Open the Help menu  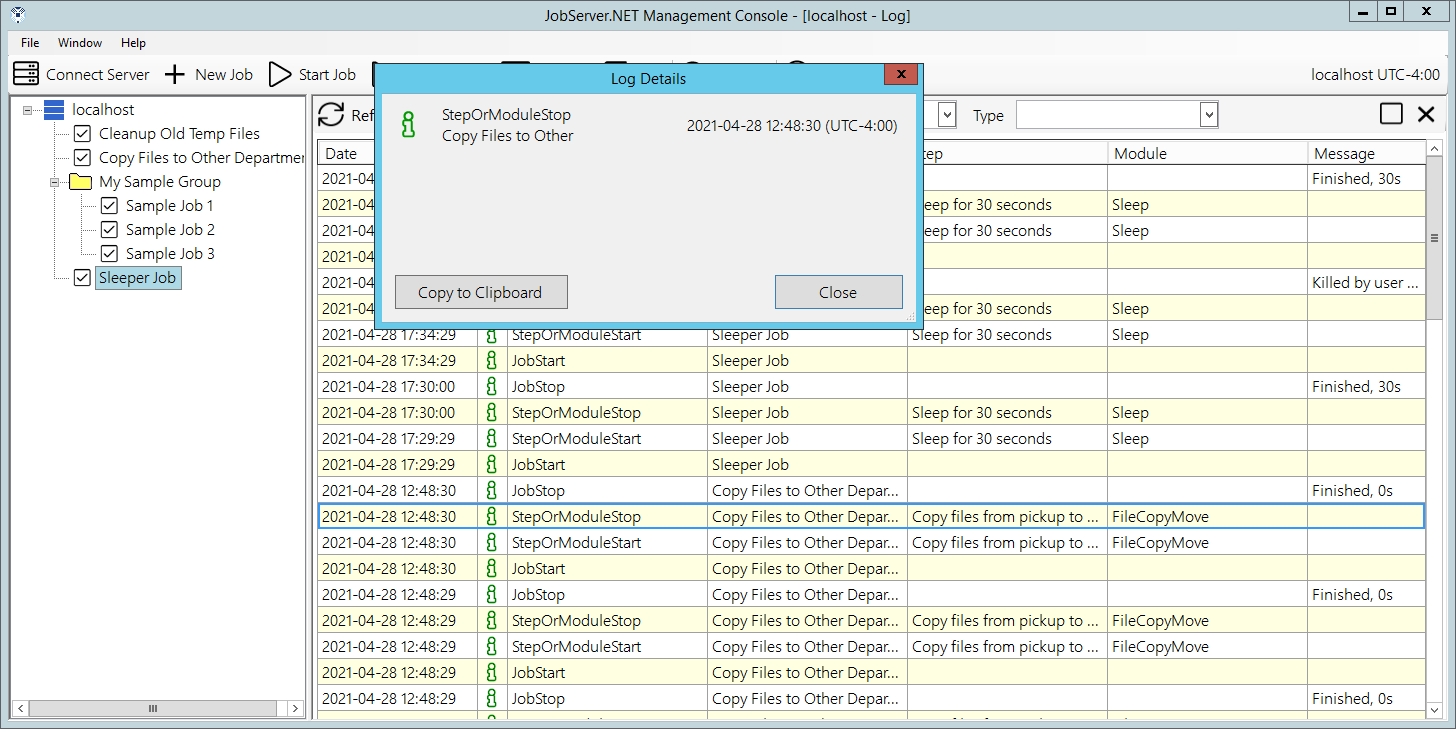[133, 43]
